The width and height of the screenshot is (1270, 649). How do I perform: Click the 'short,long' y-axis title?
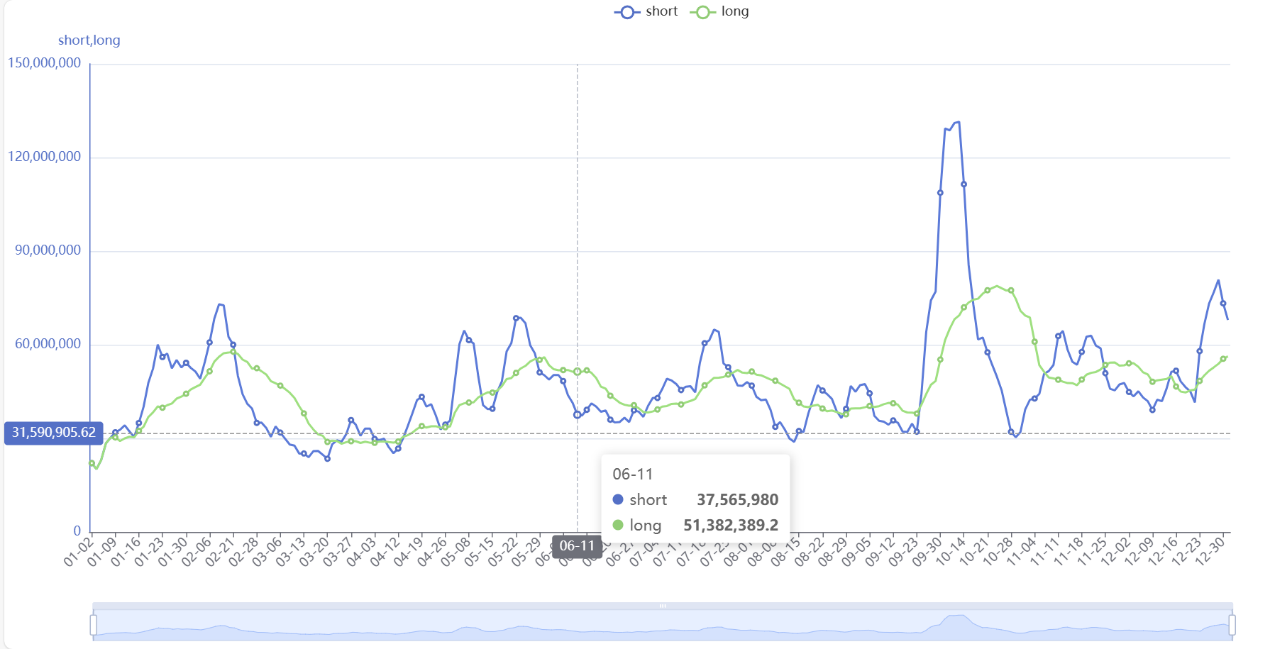(89, 41)
